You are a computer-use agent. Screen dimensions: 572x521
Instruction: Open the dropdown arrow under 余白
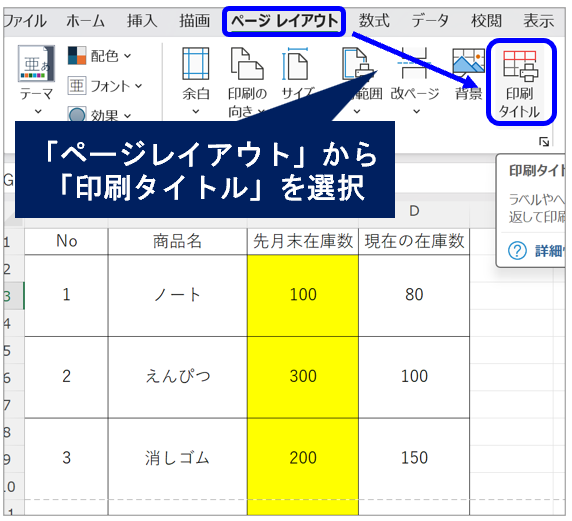pos(196,111)
